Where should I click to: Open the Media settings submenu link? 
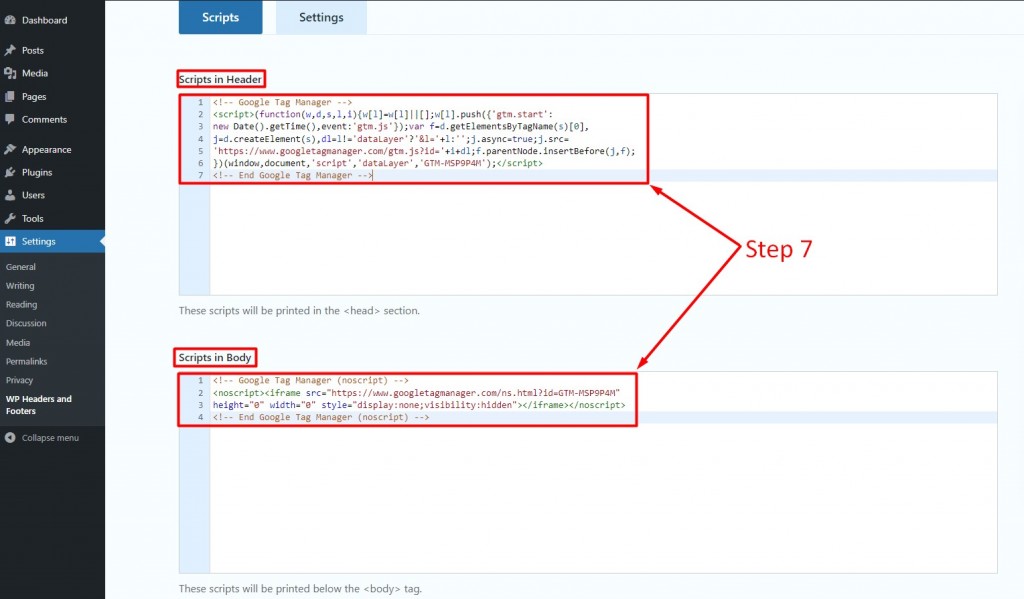(x=18, y=342)
